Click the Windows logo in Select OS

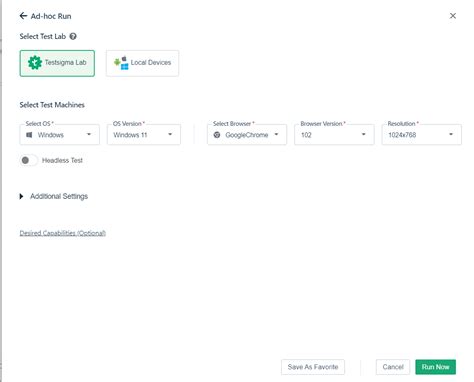click(29, 135)
